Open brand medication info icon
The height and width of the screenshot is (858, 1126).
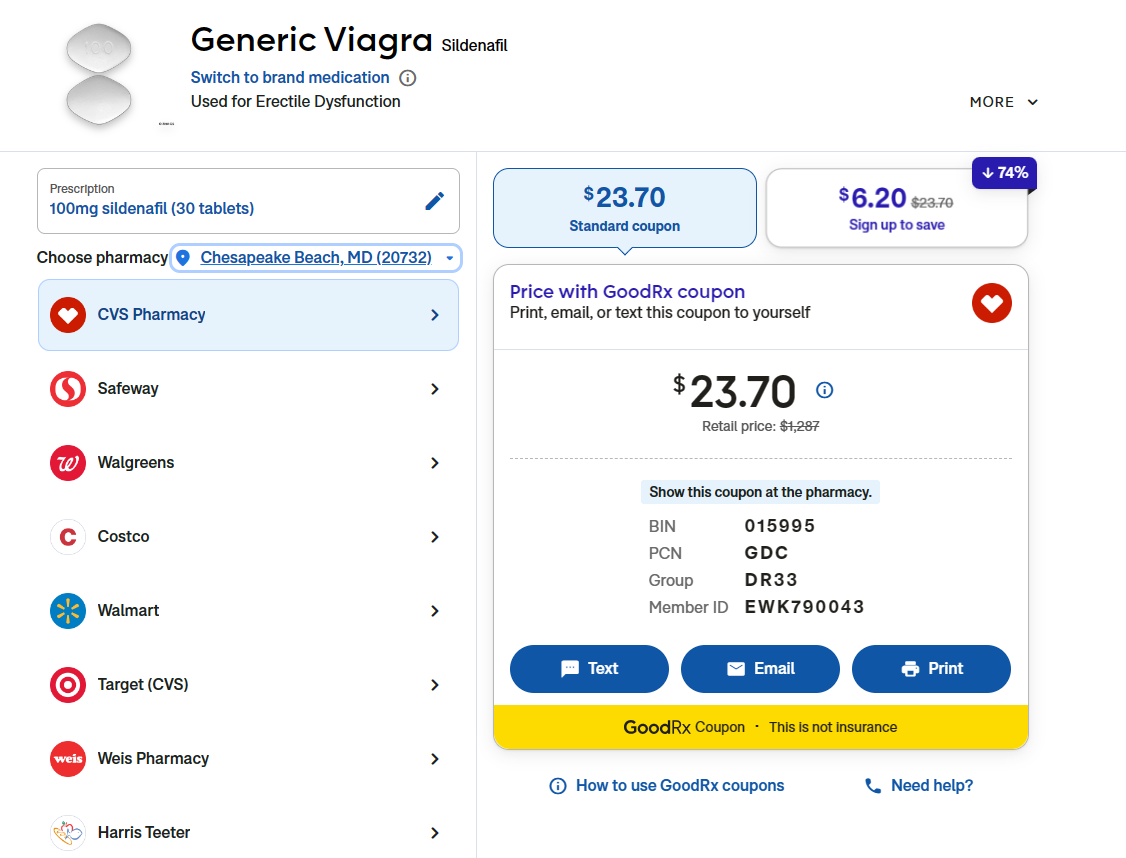pyautogui.click(x=407, y=78)
